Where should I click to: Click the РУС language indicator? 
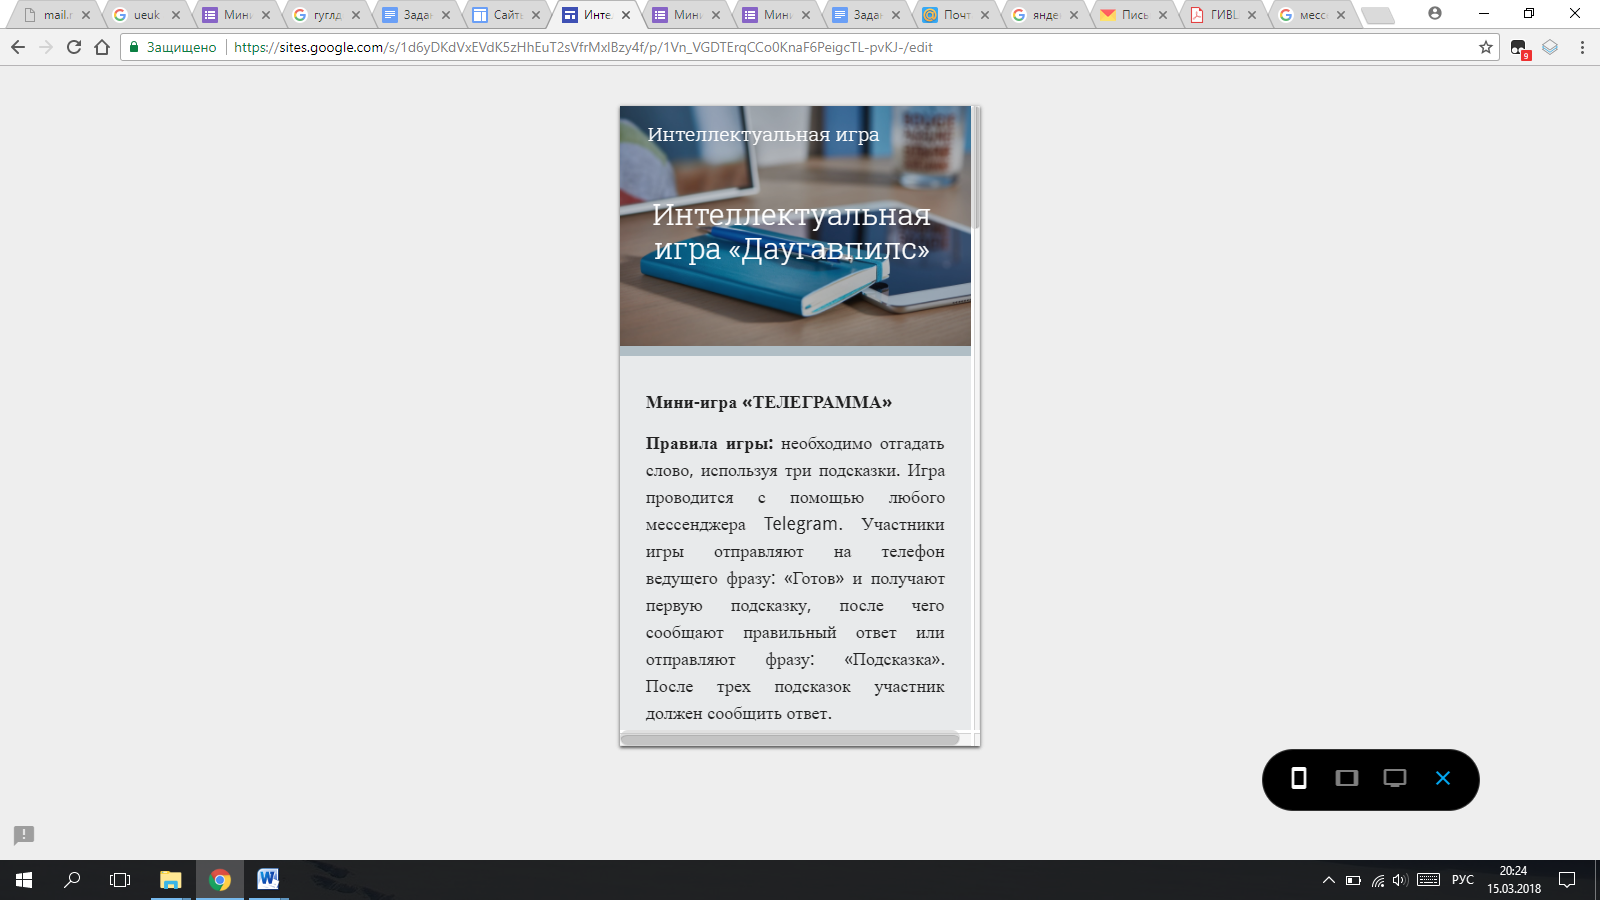pyautogui.click(x=1463, y=880)
